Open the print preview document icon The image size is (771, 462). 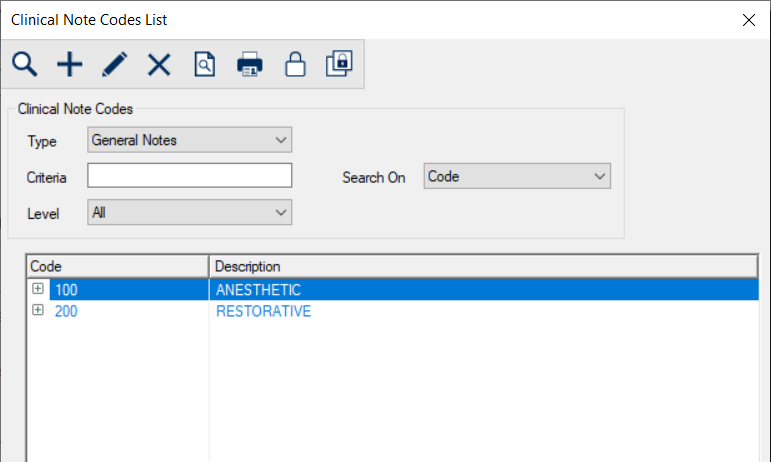click(204, 65)
